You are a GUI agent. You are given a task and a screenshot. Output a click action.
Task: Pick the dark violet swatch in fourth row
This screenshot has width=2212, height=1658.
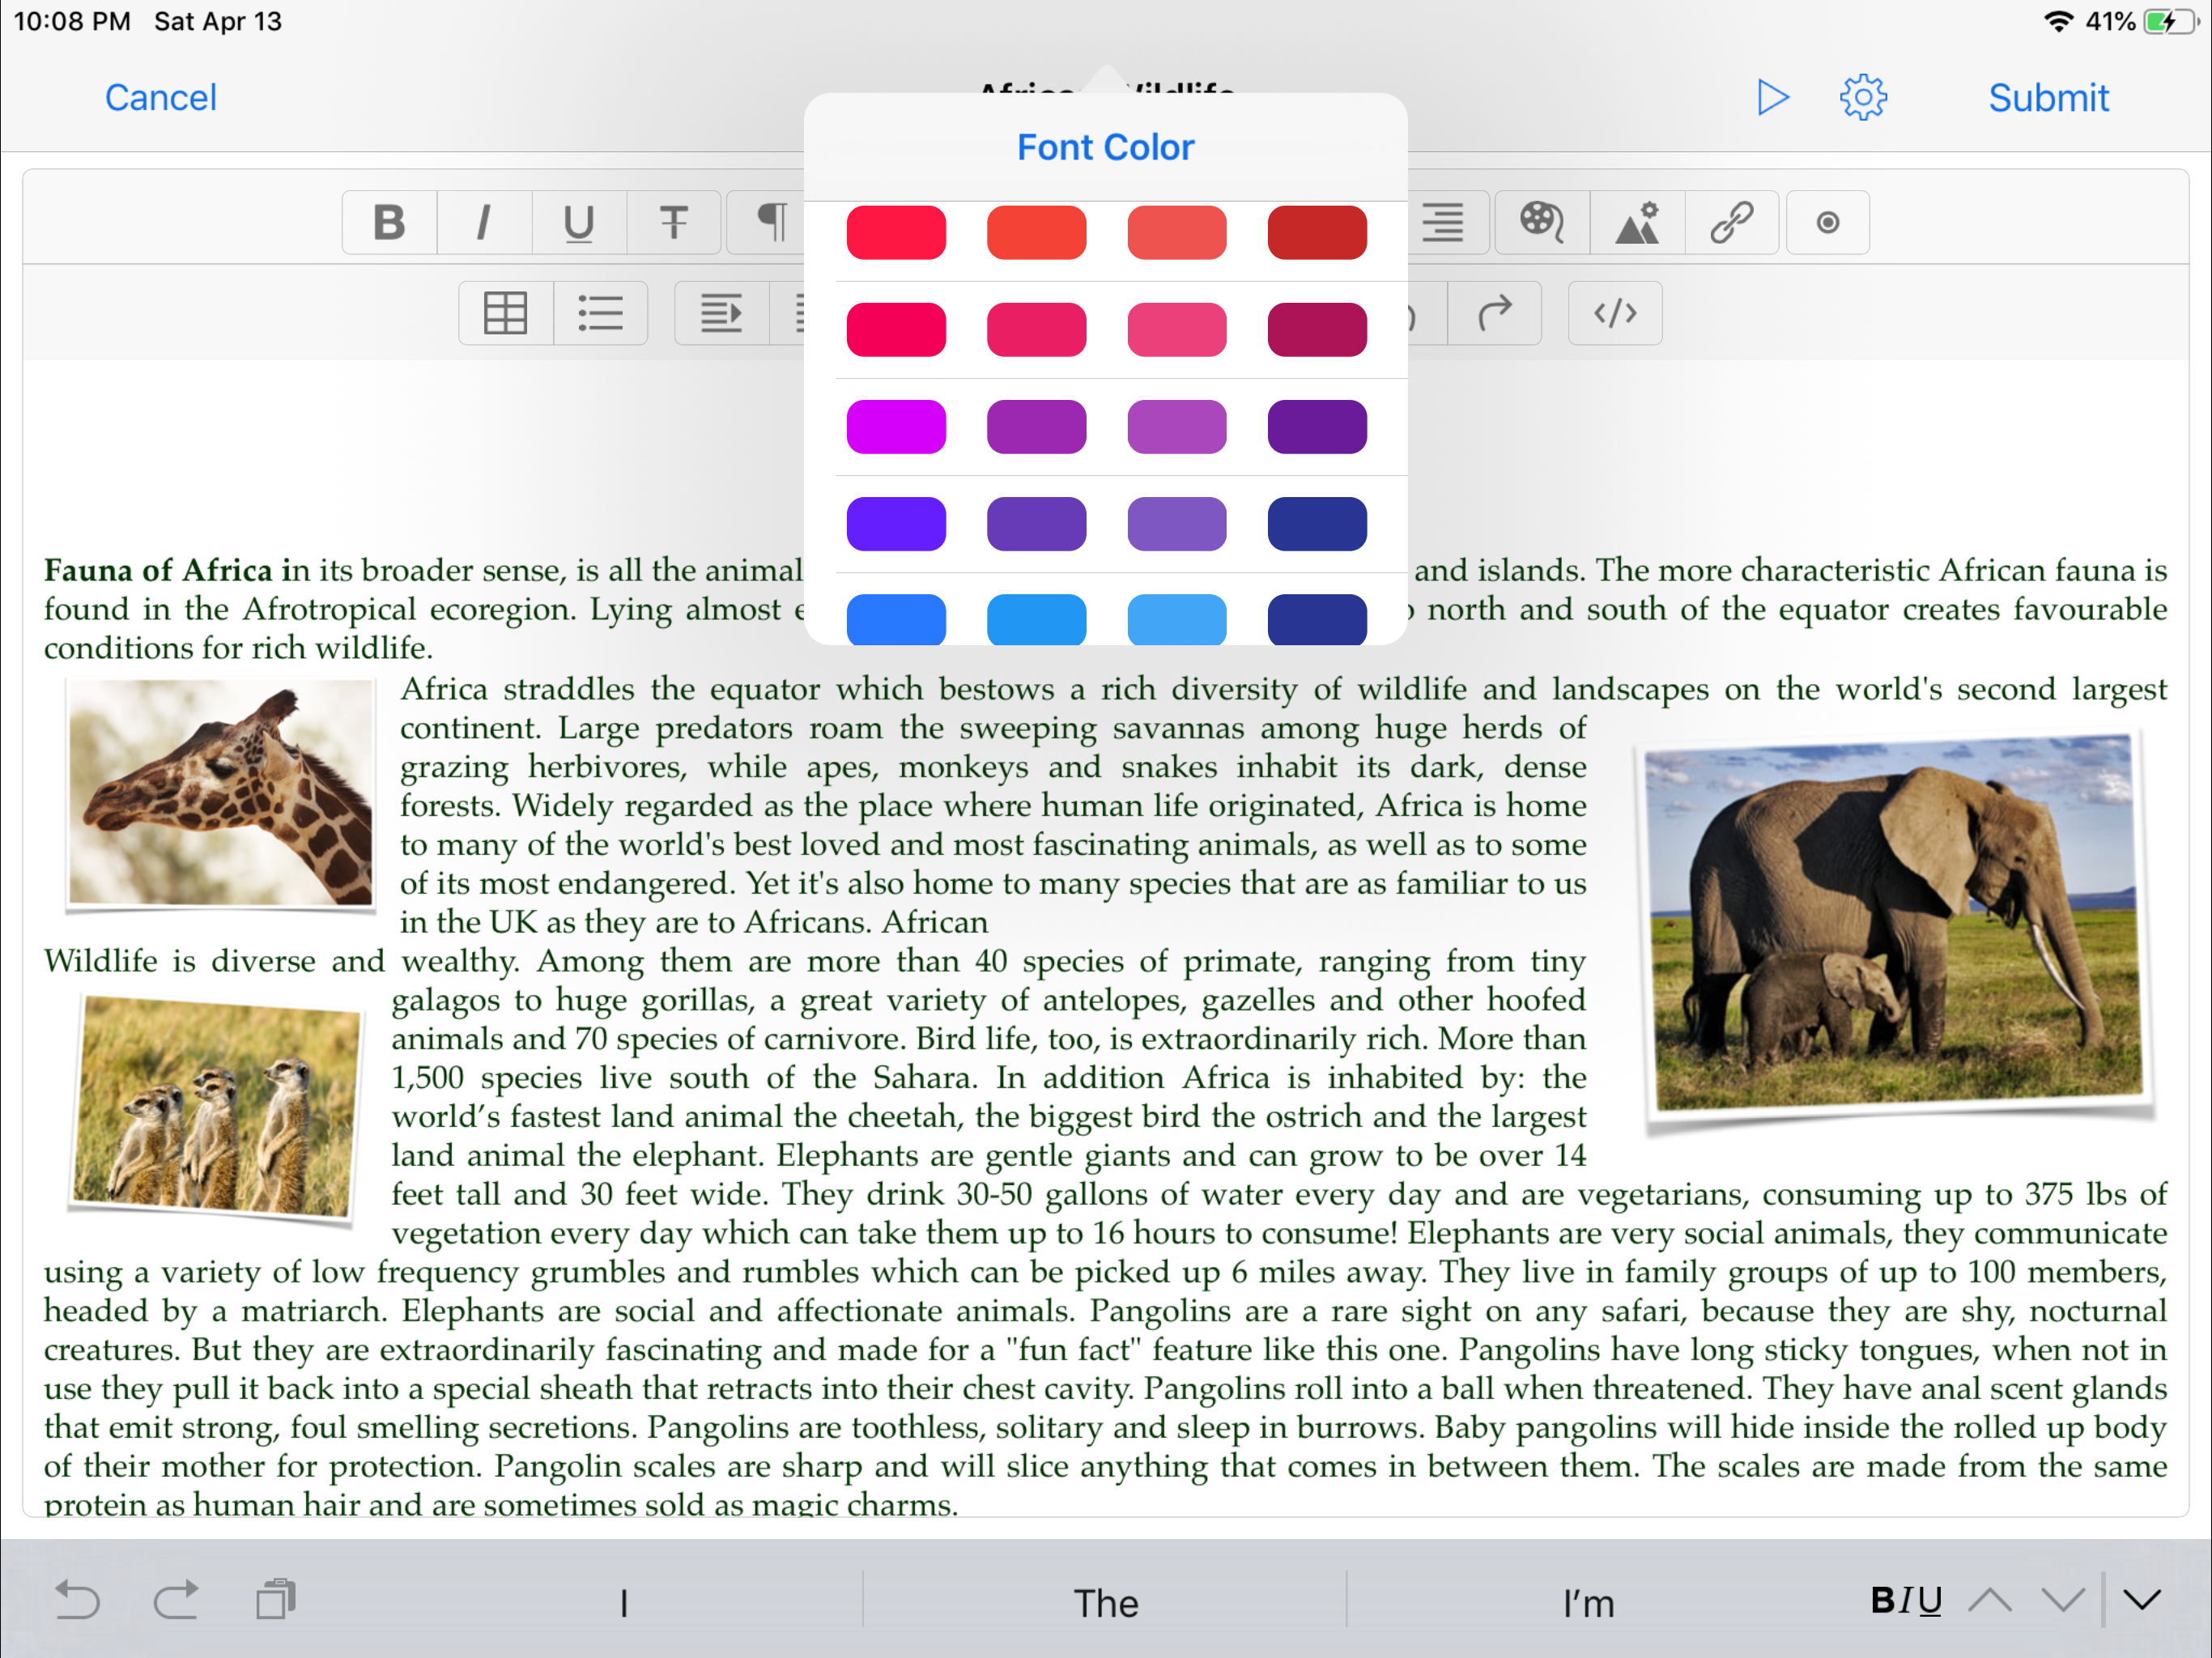pos(1036,524)
